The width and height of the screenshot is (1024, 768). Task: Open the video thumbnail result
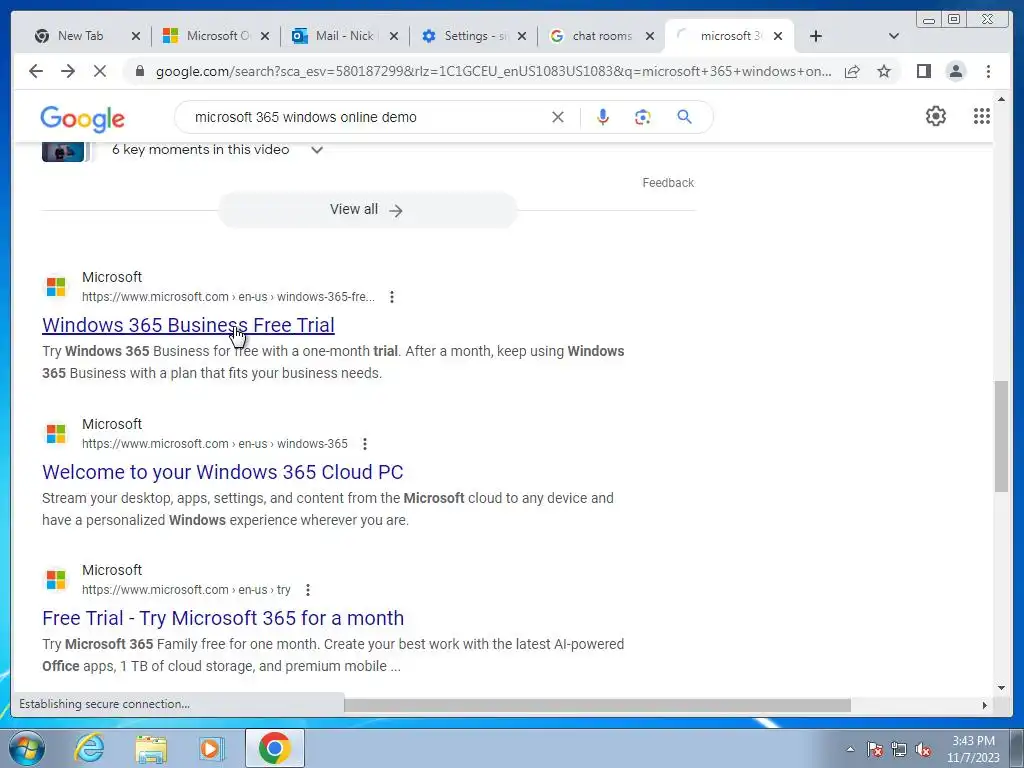click(x=63, y=152)
